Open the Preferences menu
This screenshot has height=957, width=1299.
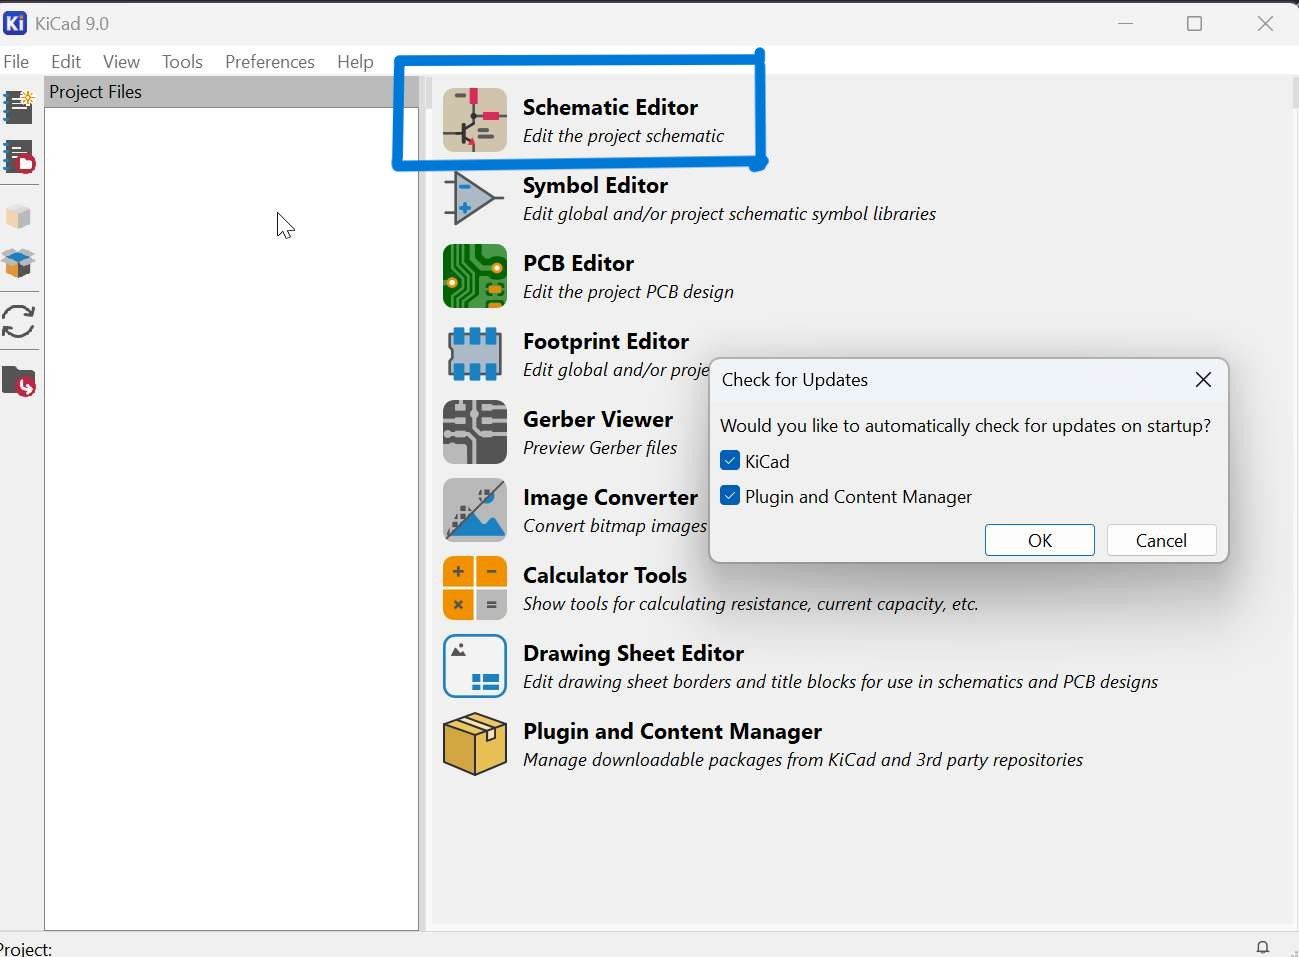(x=270, y=62)
